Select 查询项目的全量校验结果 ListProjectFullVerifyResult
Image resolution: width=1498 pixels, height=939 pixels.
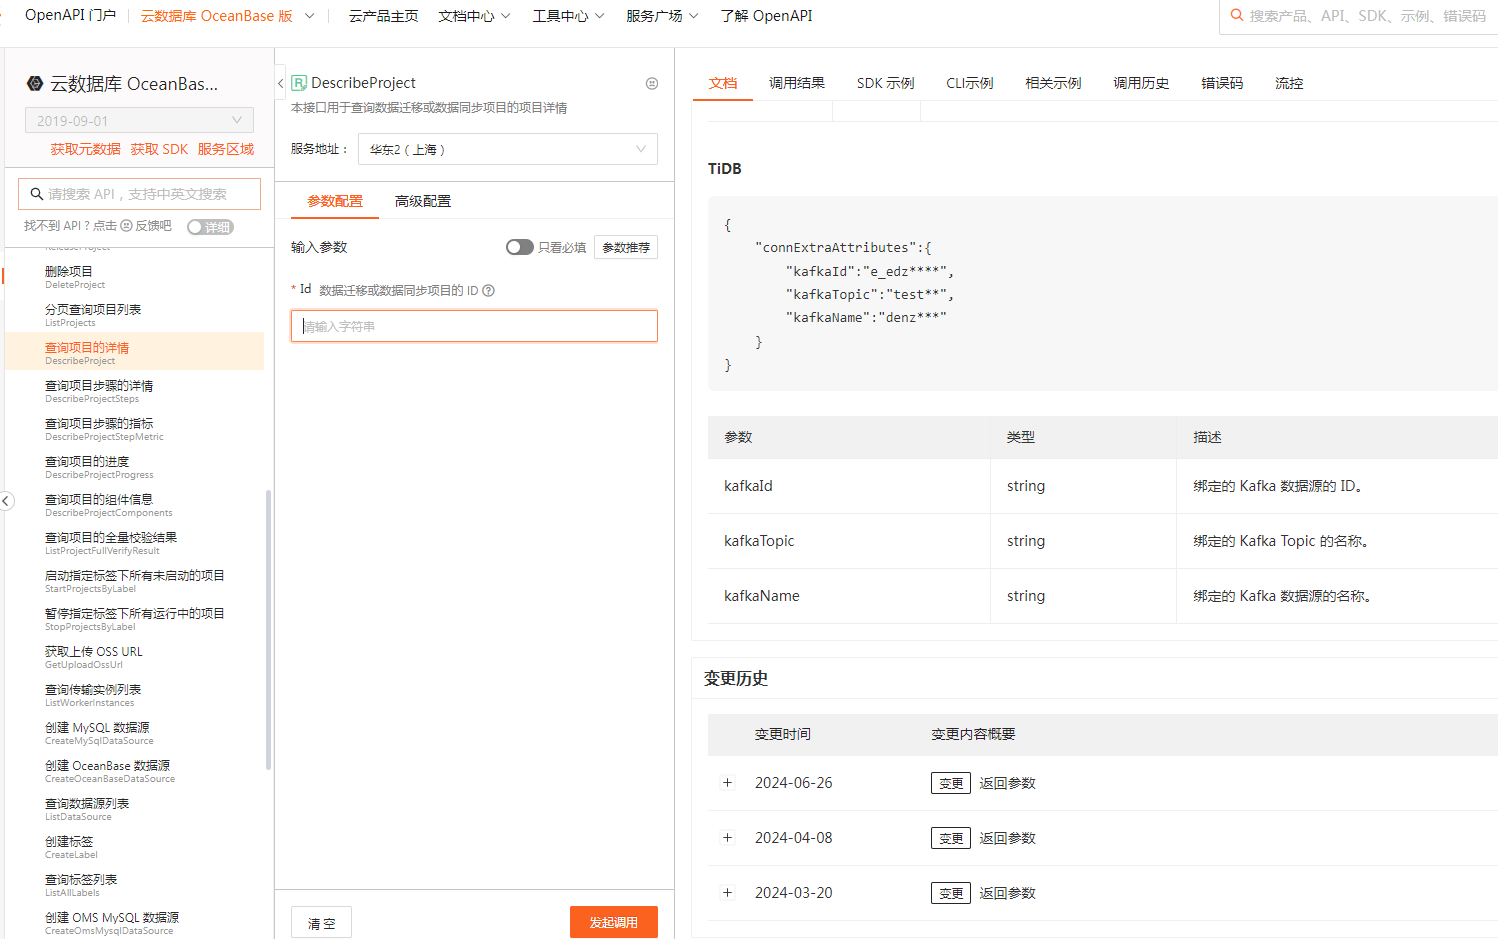[x=134, y=543]
